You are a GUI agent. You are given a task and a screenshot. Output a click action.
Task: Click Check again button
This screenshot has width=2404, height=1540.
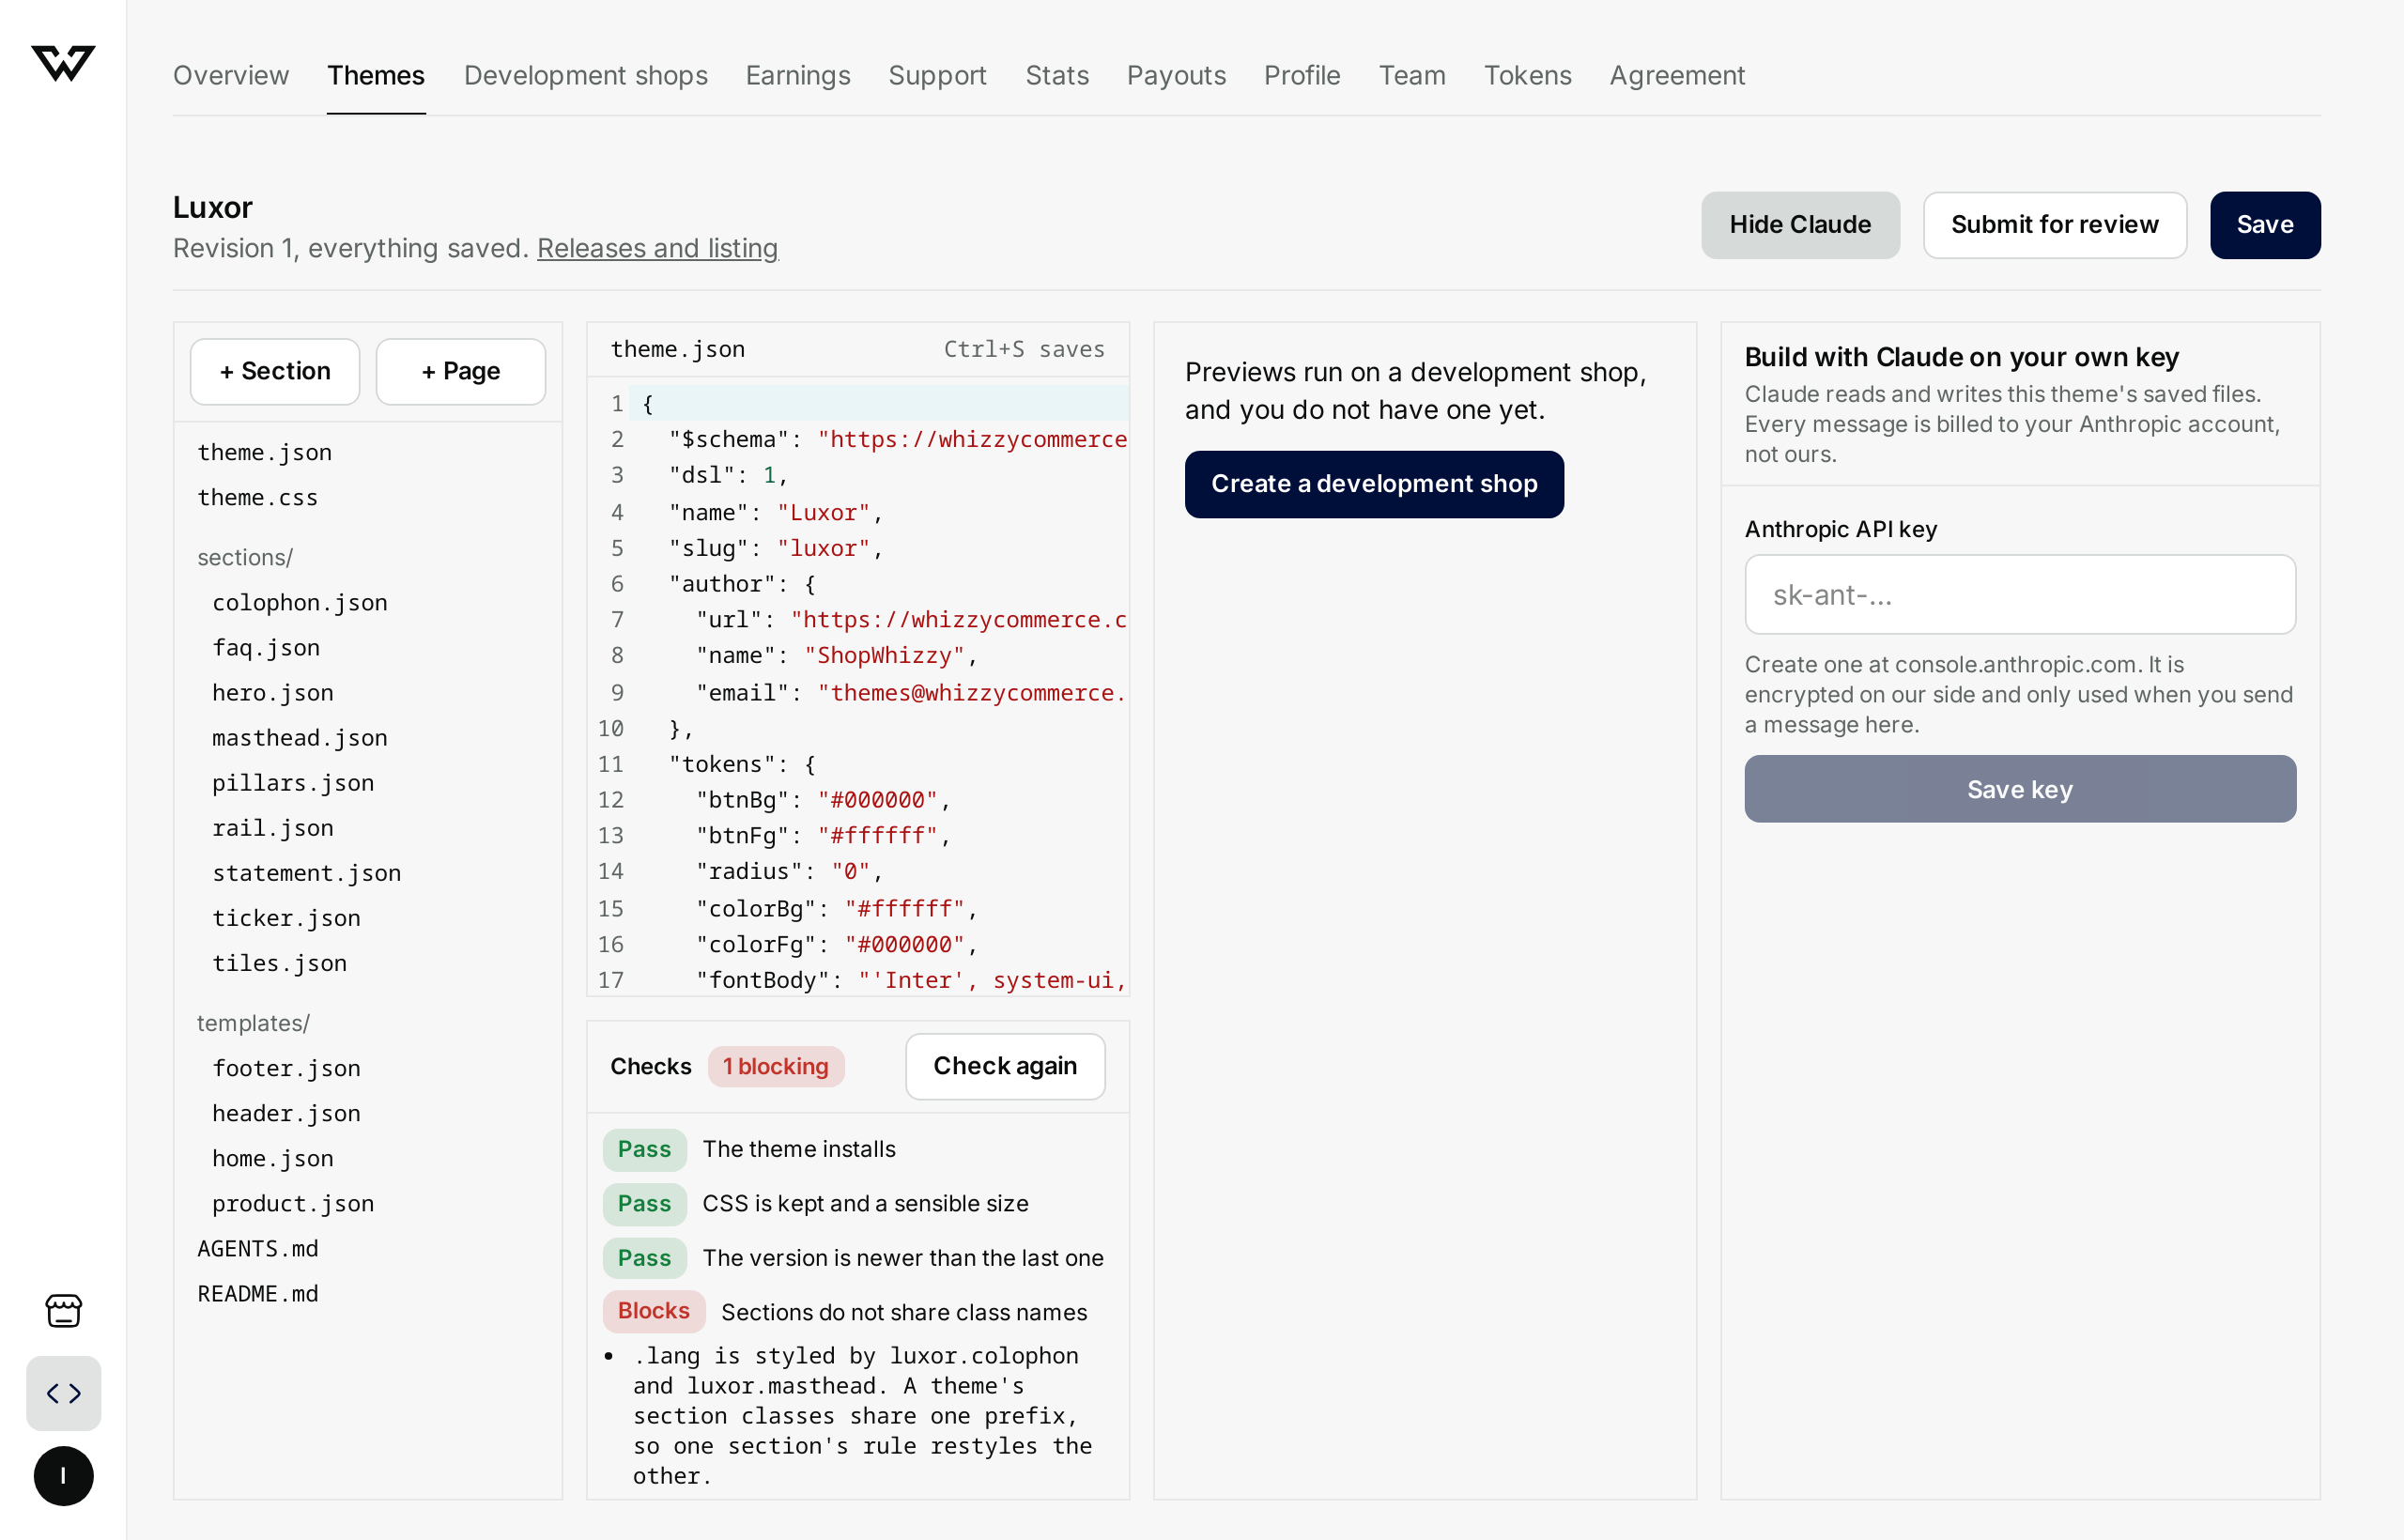(1005, 1066)
